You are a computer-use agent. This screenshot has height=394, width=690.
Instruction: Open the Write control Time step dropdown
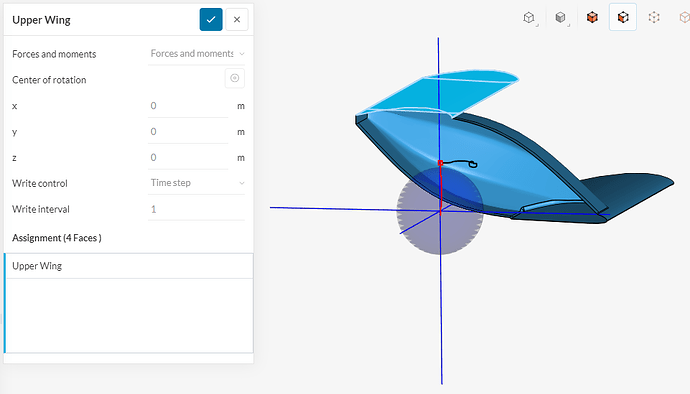[x=196, y=183]
